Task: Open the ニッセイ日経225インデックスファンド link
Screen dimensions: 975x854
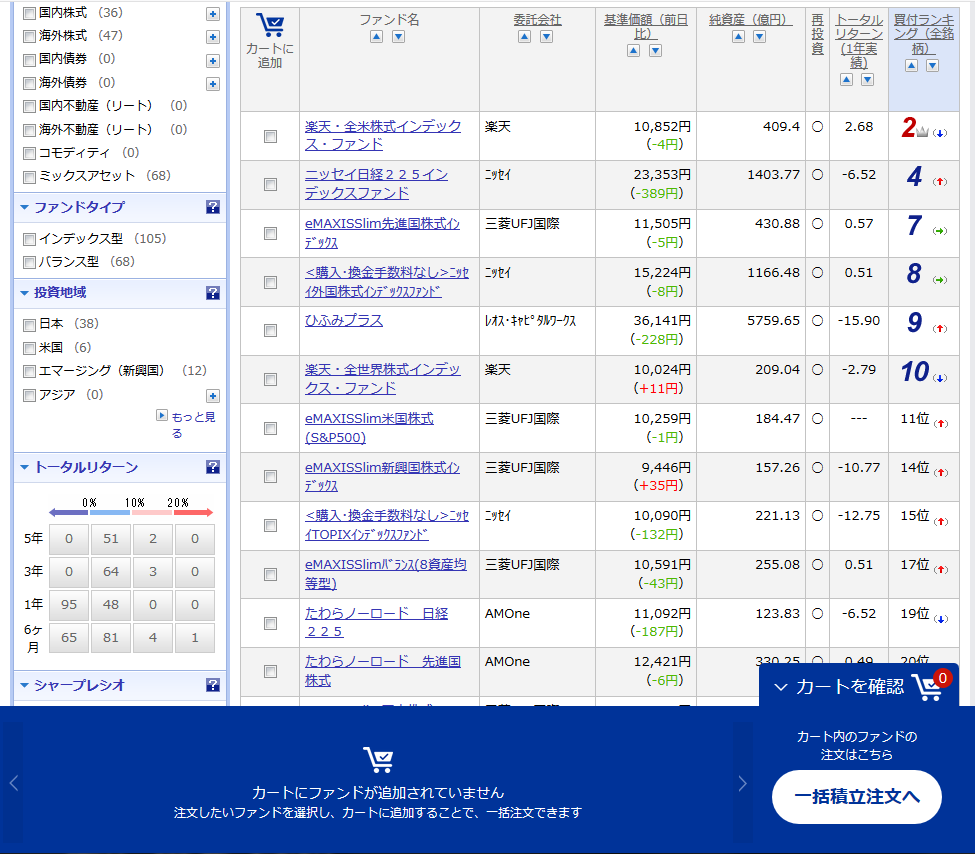Action: tap(376, 184)
